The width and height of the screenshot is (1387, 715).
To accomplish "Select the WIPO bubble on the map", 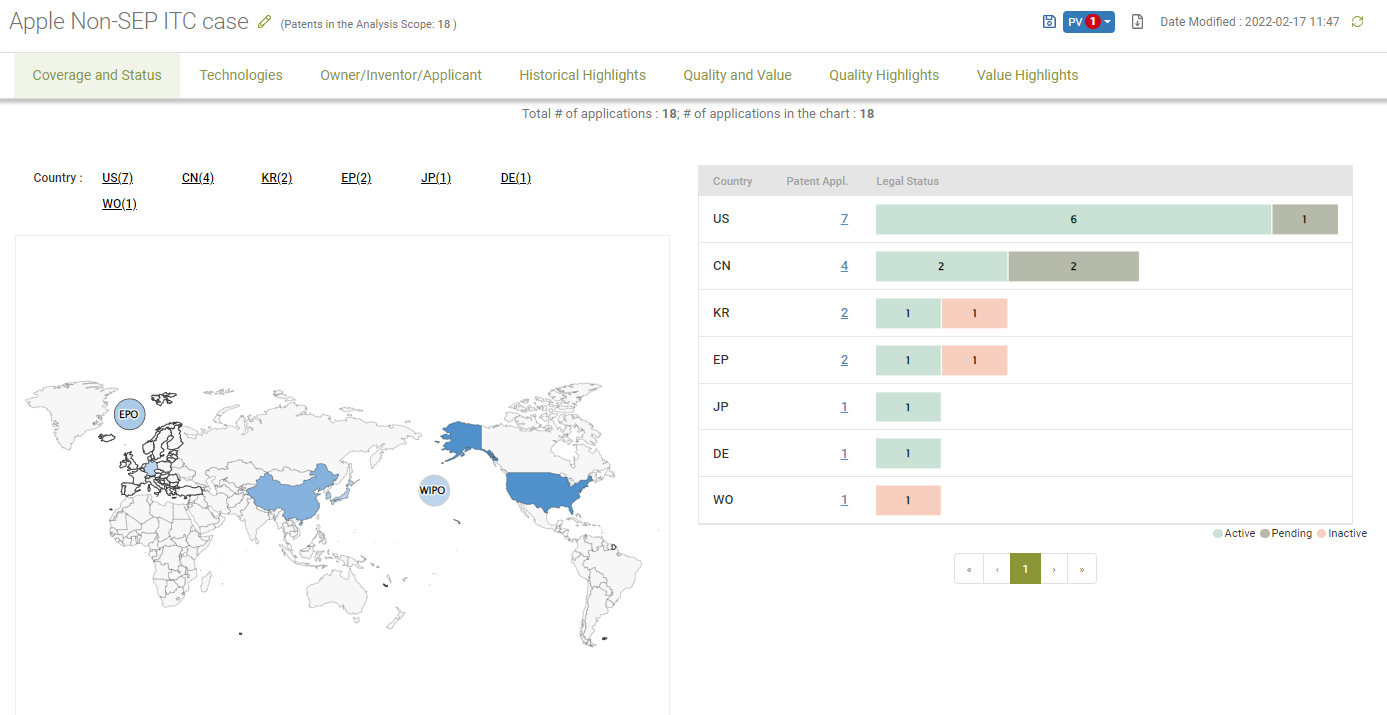I will click(433, 491).
